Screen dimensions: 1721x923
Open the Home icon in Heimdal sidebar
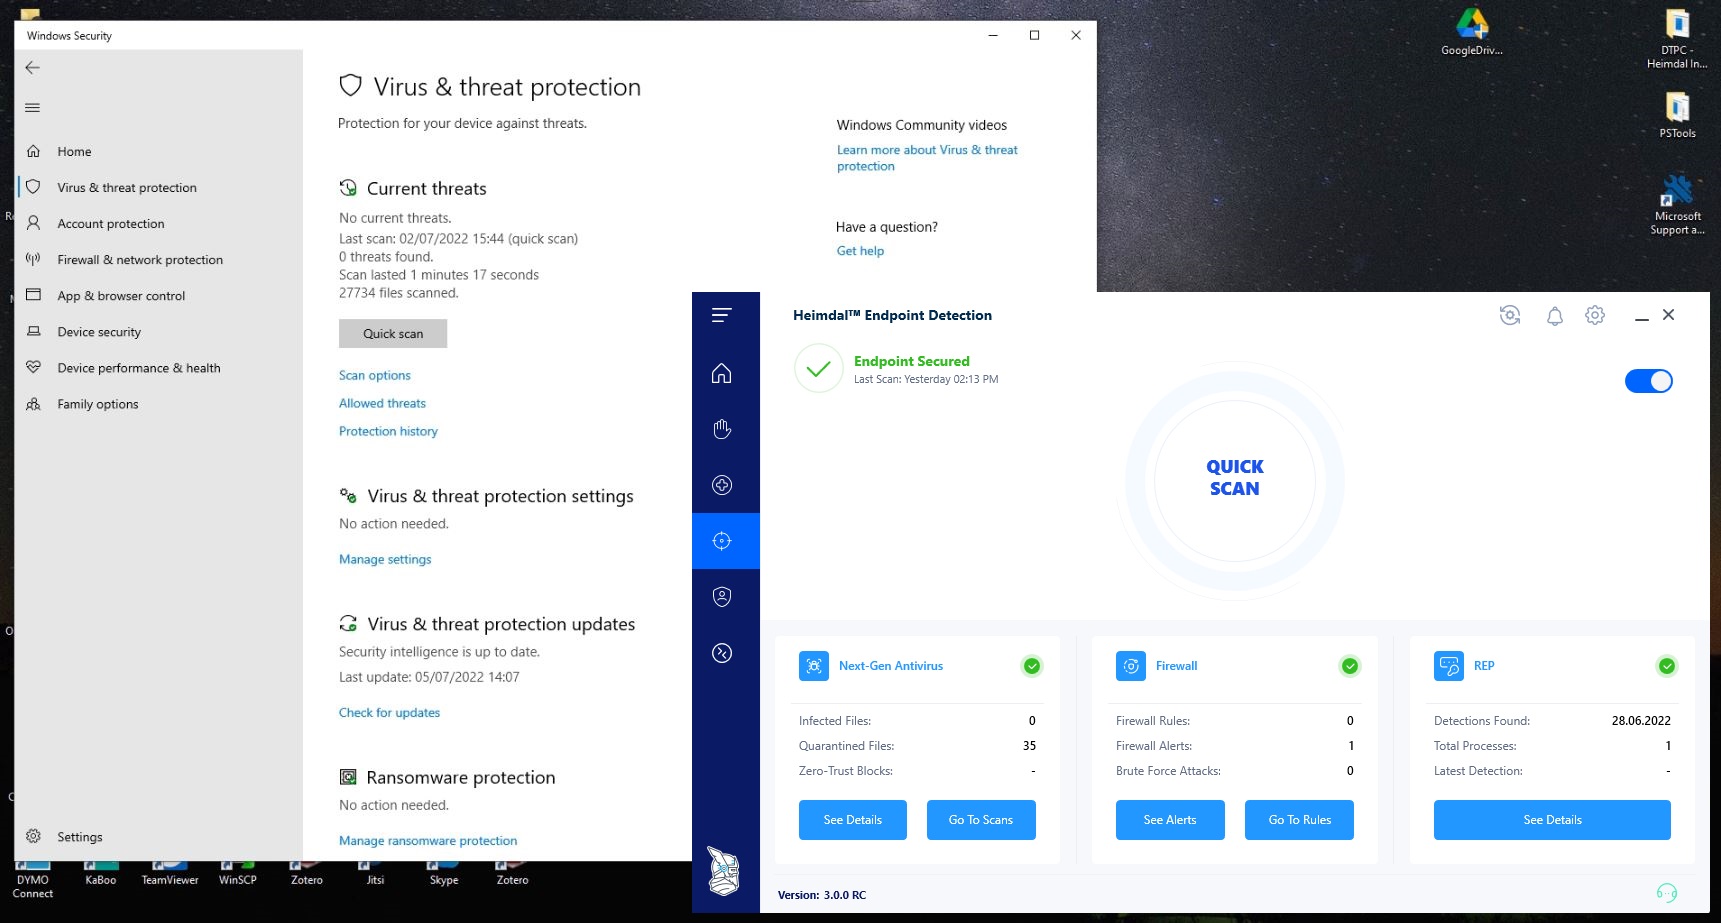722,373
